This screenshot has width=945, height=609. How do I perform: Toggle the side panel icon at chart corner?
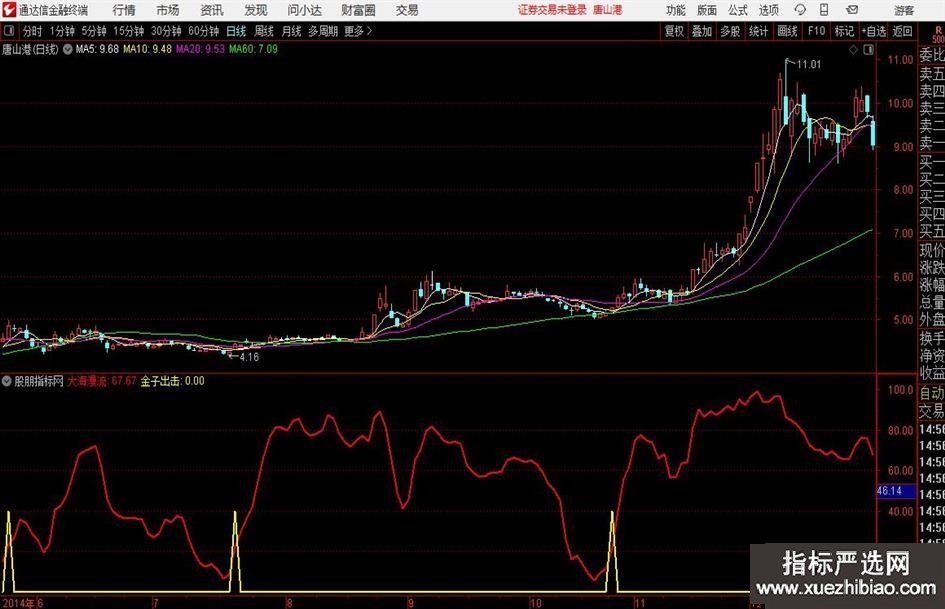point(868,50)
